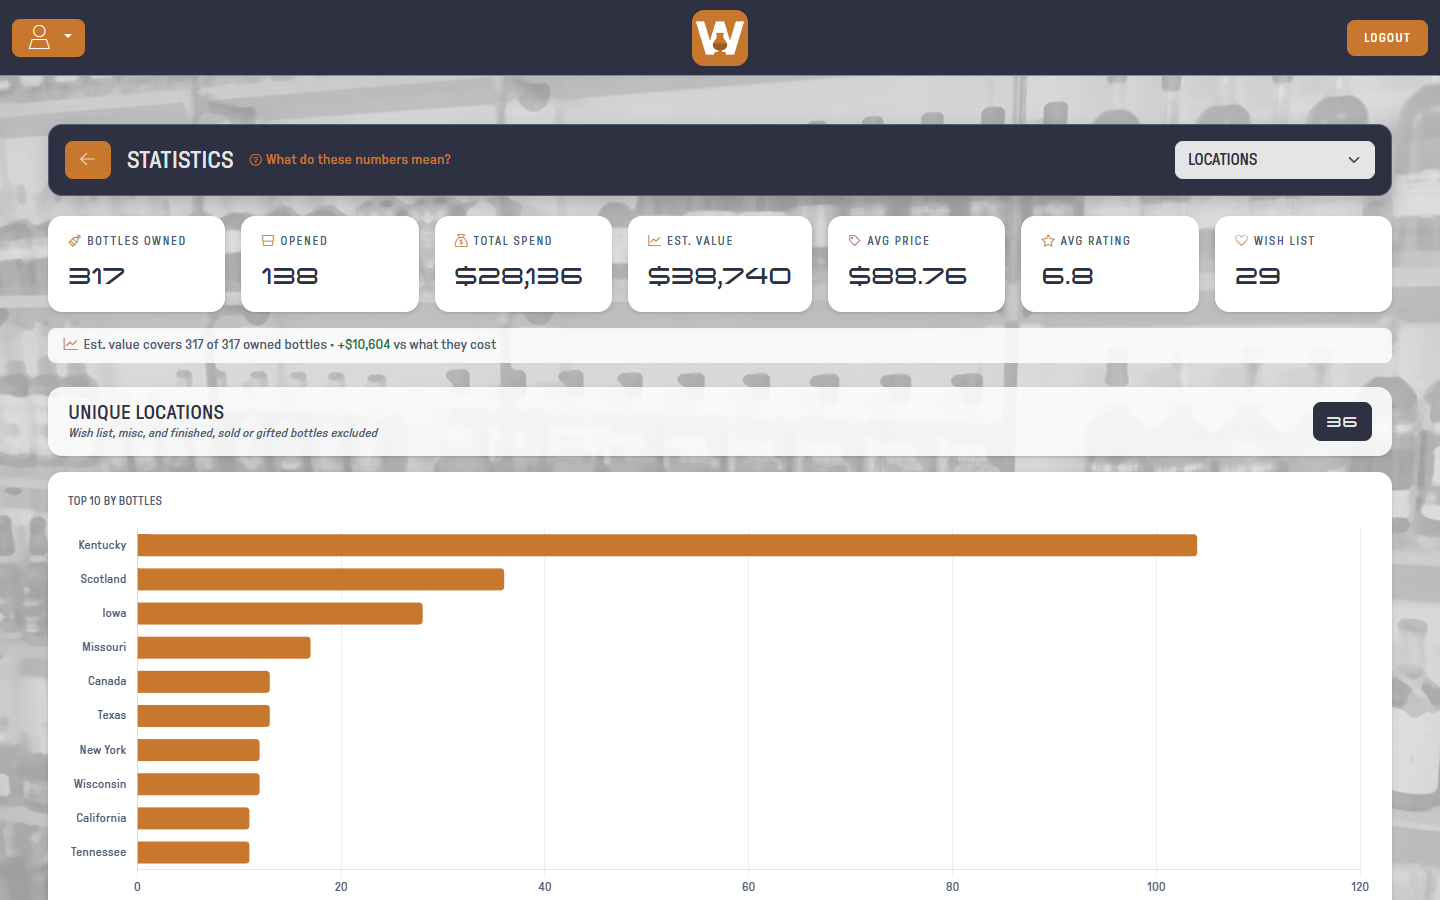This screenshot has height=900, width=1440.
Task: Click the Iowa chart bar
Action: 280,613
